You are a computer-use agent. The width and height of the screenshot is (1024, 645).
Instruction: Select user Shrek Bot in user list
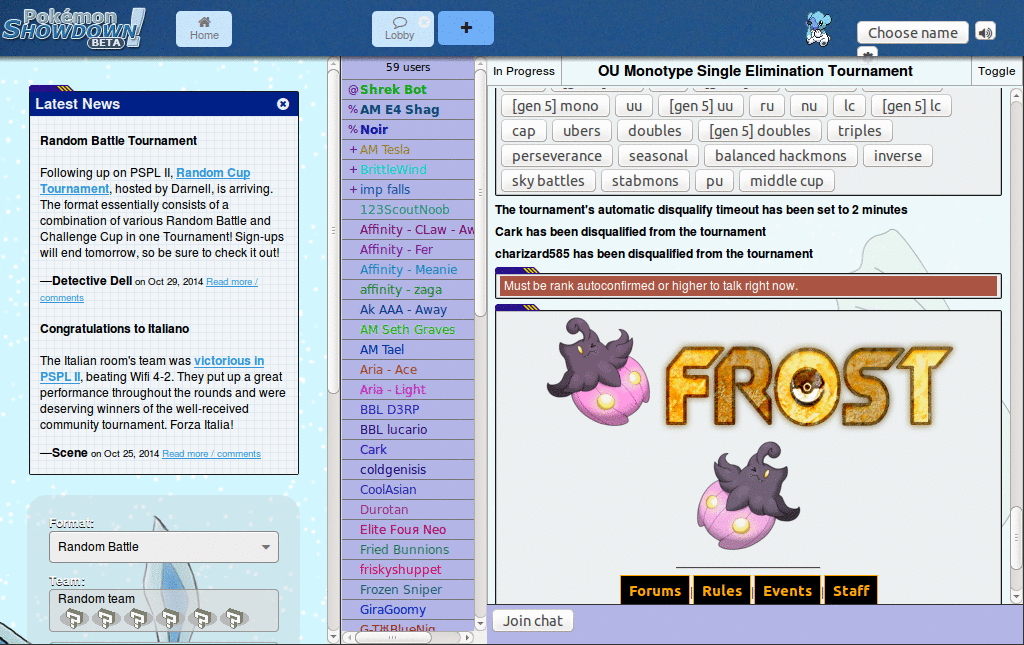pyautogui.click(x=408, y=89)
